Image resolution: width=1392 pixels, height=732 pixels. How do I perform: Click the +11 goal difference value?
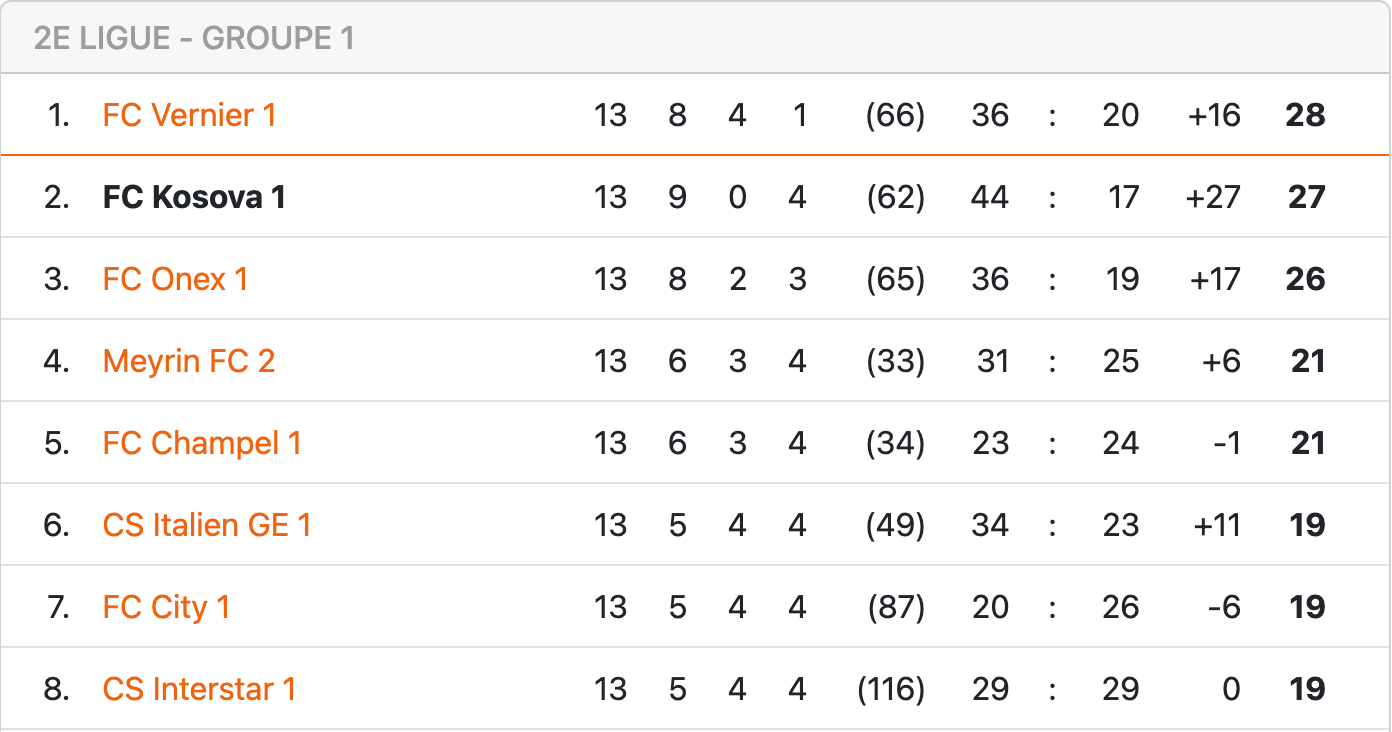pyautogui.click(x=1217, y=525)
